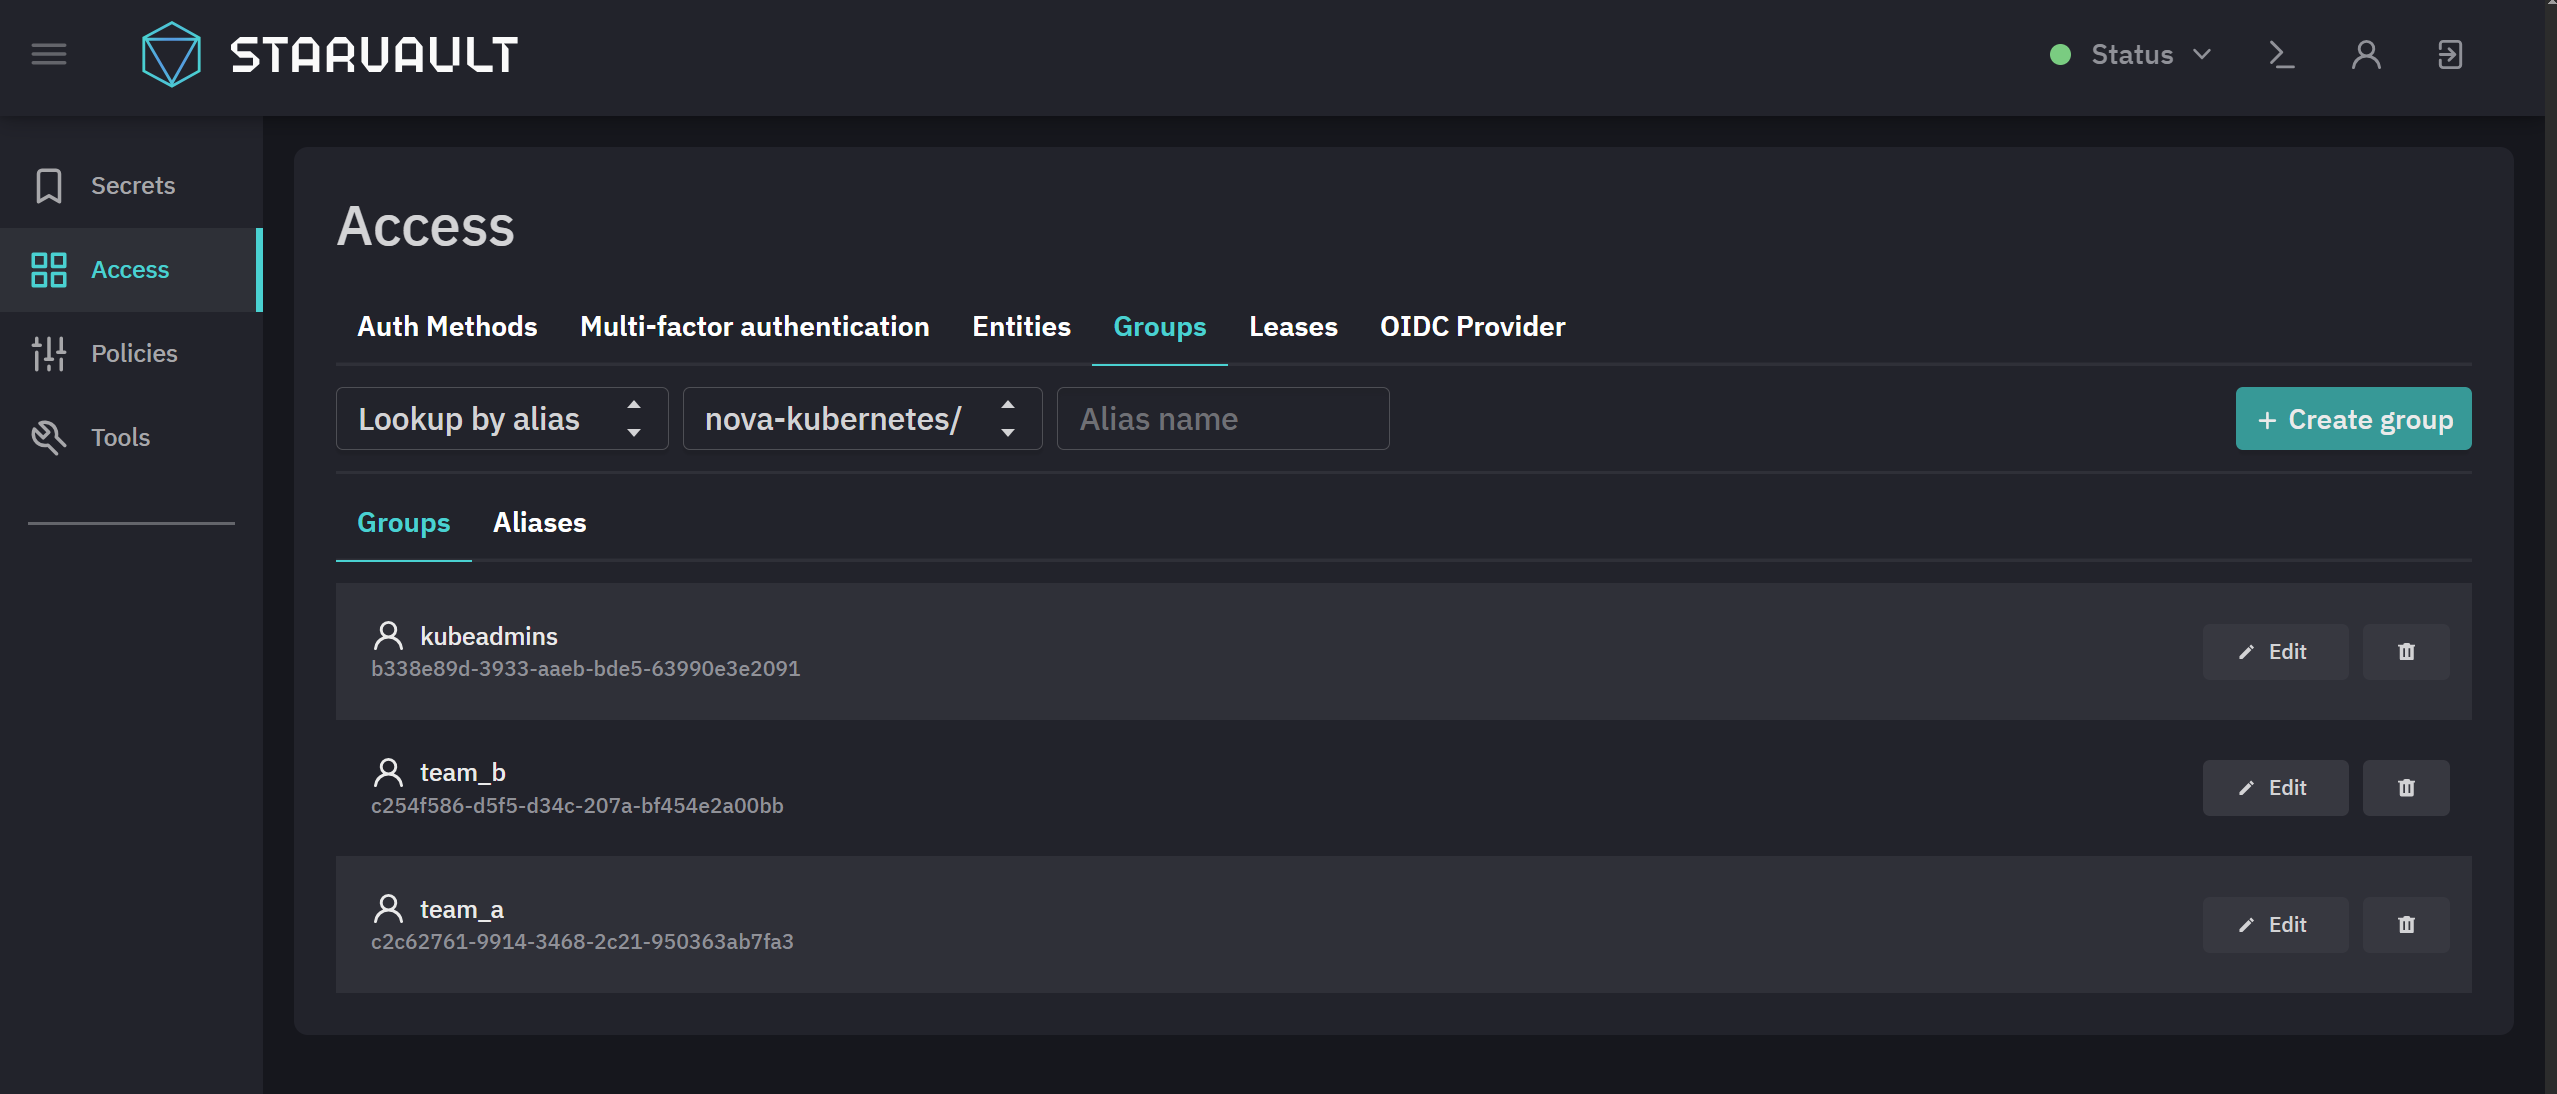Click the team_a ID c2c62761-9914-3468-2c21-950363ab7fa3

pos(582,942)
